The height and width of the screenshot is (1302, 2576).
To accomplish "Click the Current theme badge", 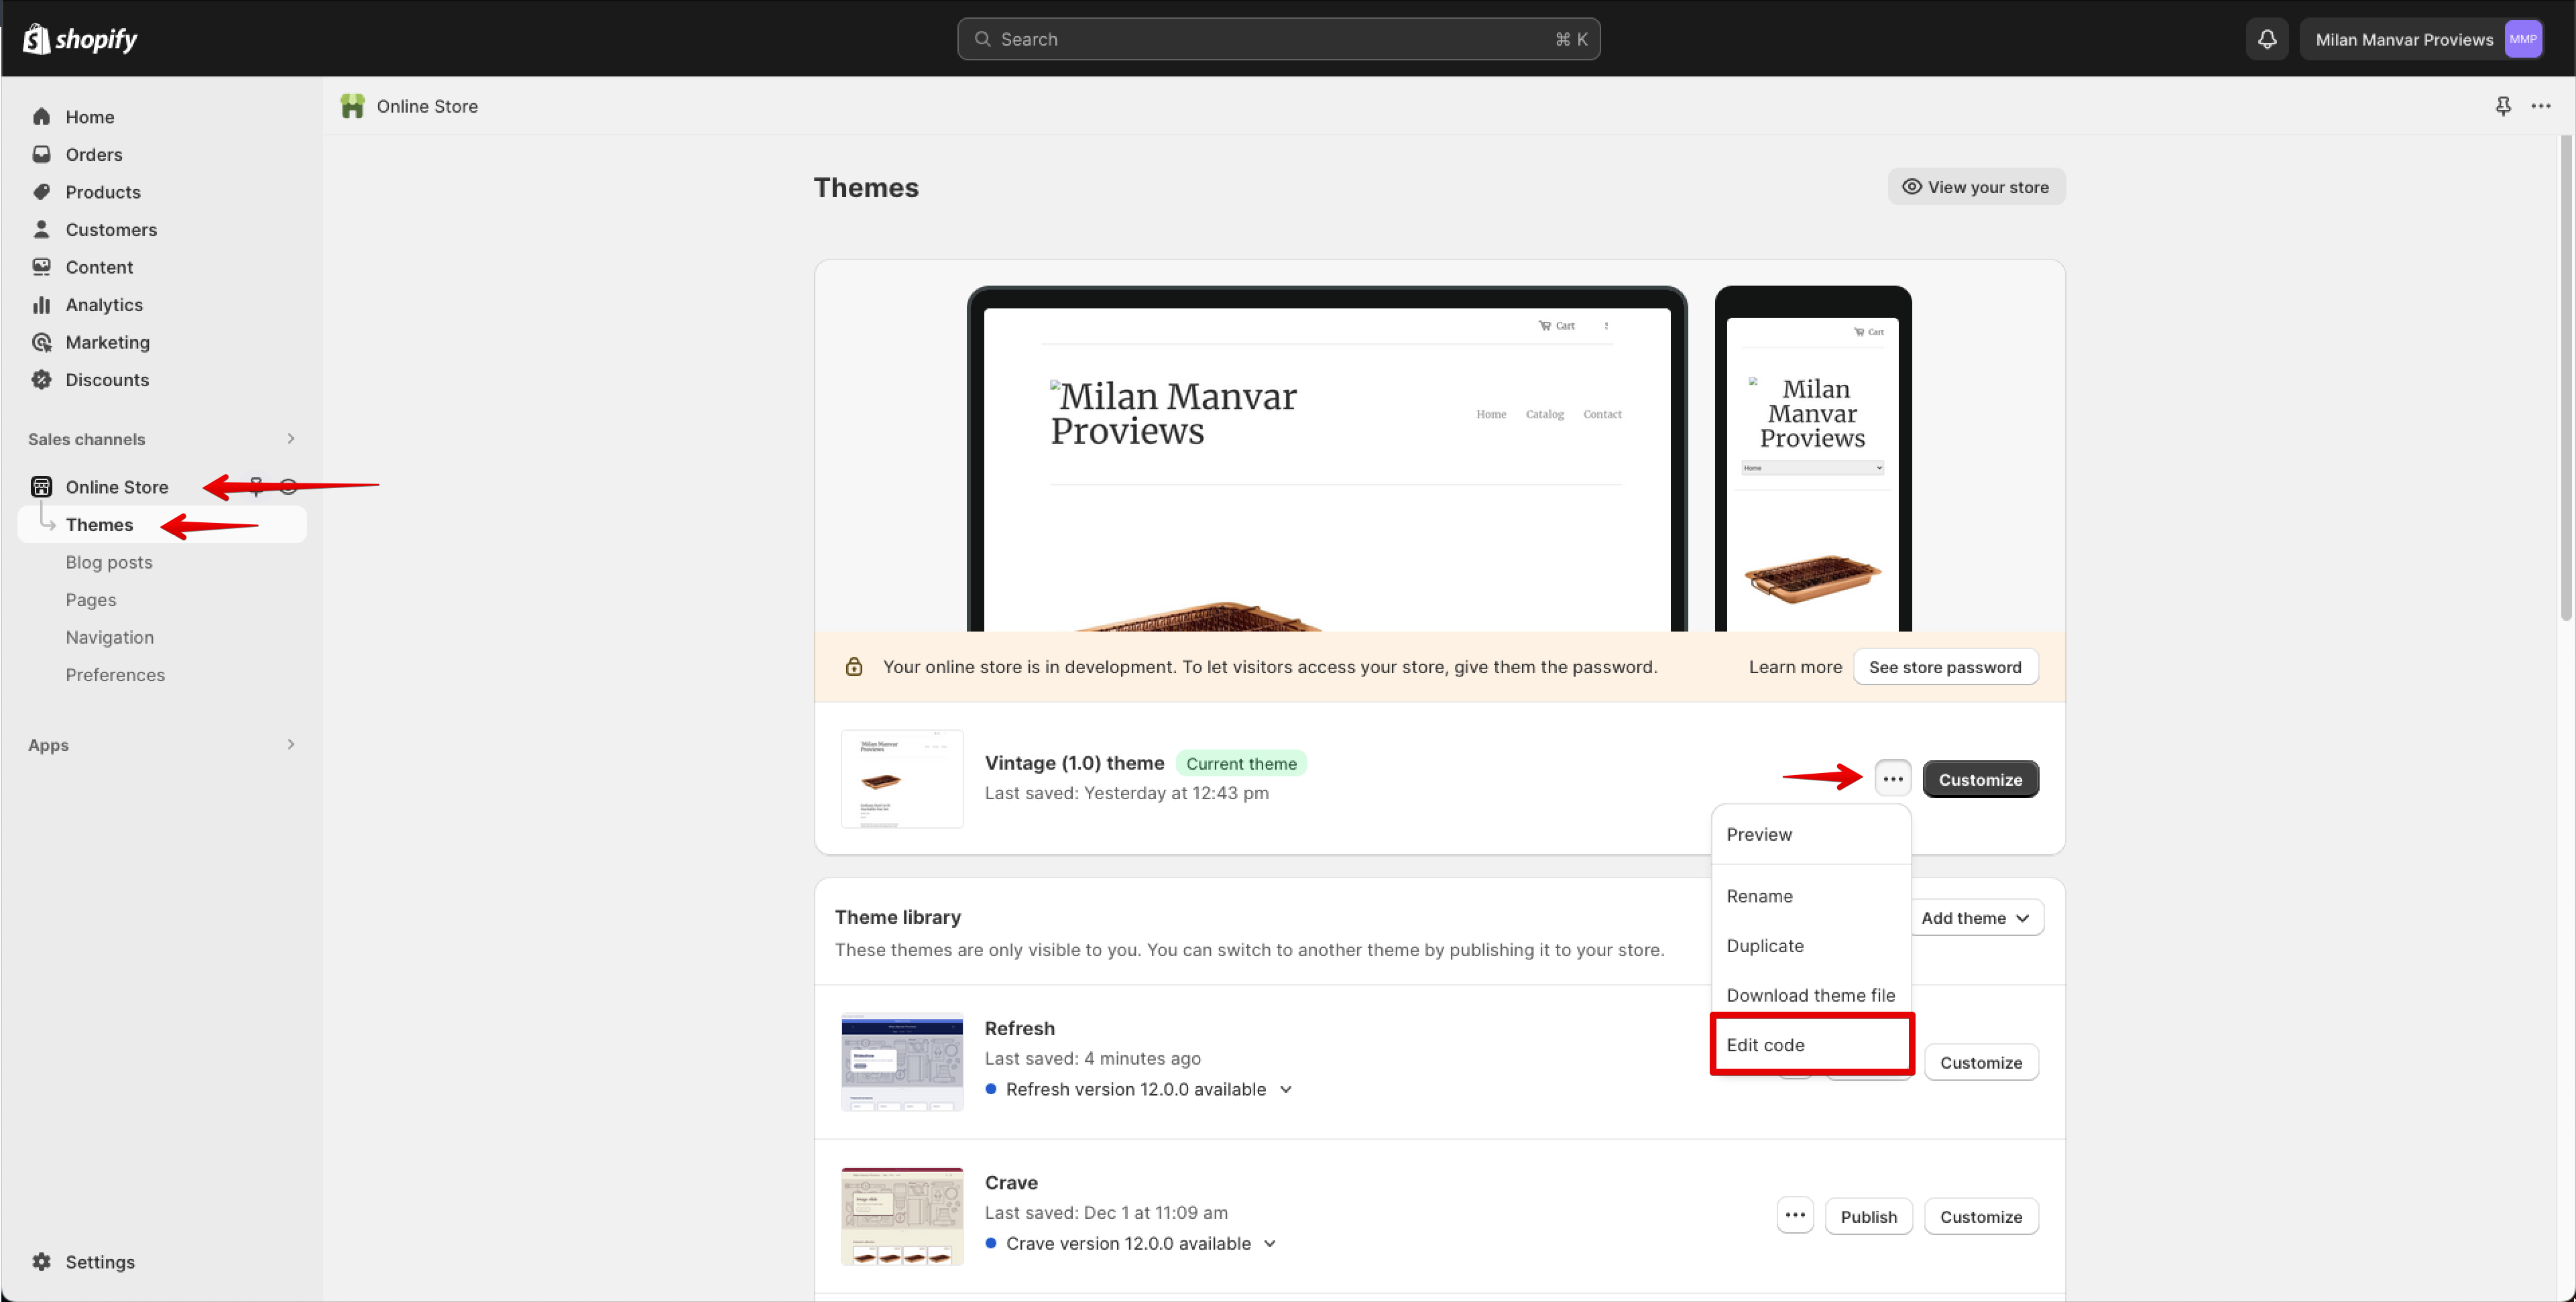I will [1241, 763].
